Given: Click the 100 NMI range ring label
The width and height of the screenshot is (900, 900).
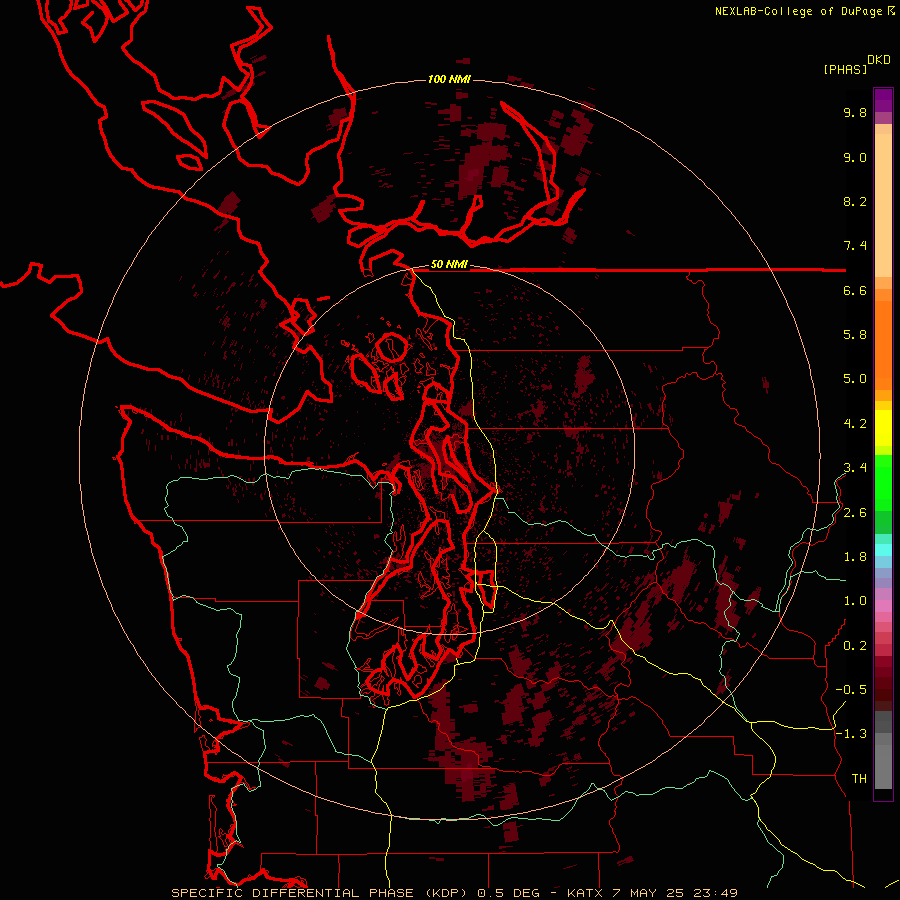Looking at the screenshot, I should click(449, 79).
